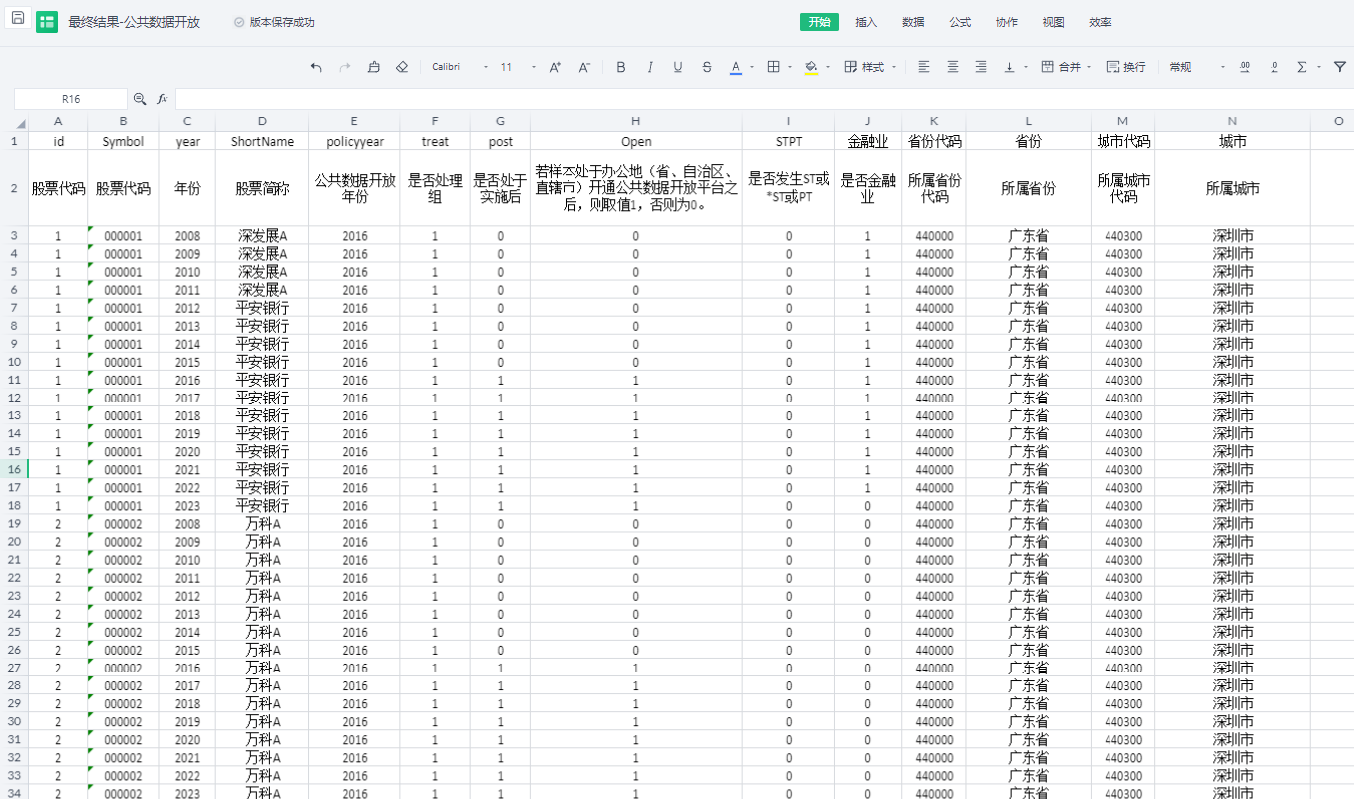Click the sum Σ function icon
This screenshot has width=1354, height=799.
coord(1302,67)
